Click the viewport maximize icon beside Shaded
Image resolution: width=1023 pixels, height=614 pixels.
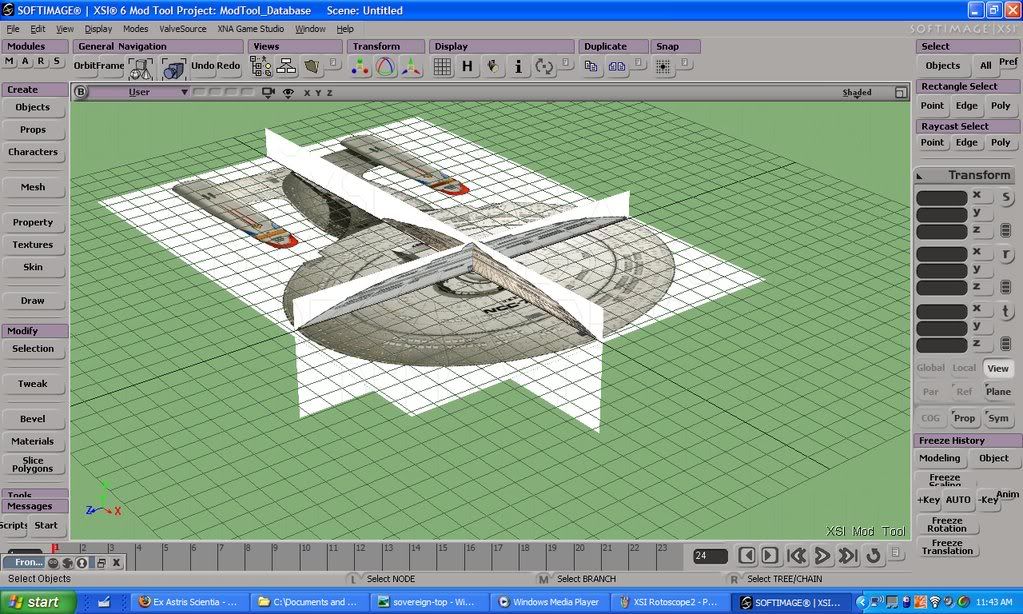(x=900, y=93)
